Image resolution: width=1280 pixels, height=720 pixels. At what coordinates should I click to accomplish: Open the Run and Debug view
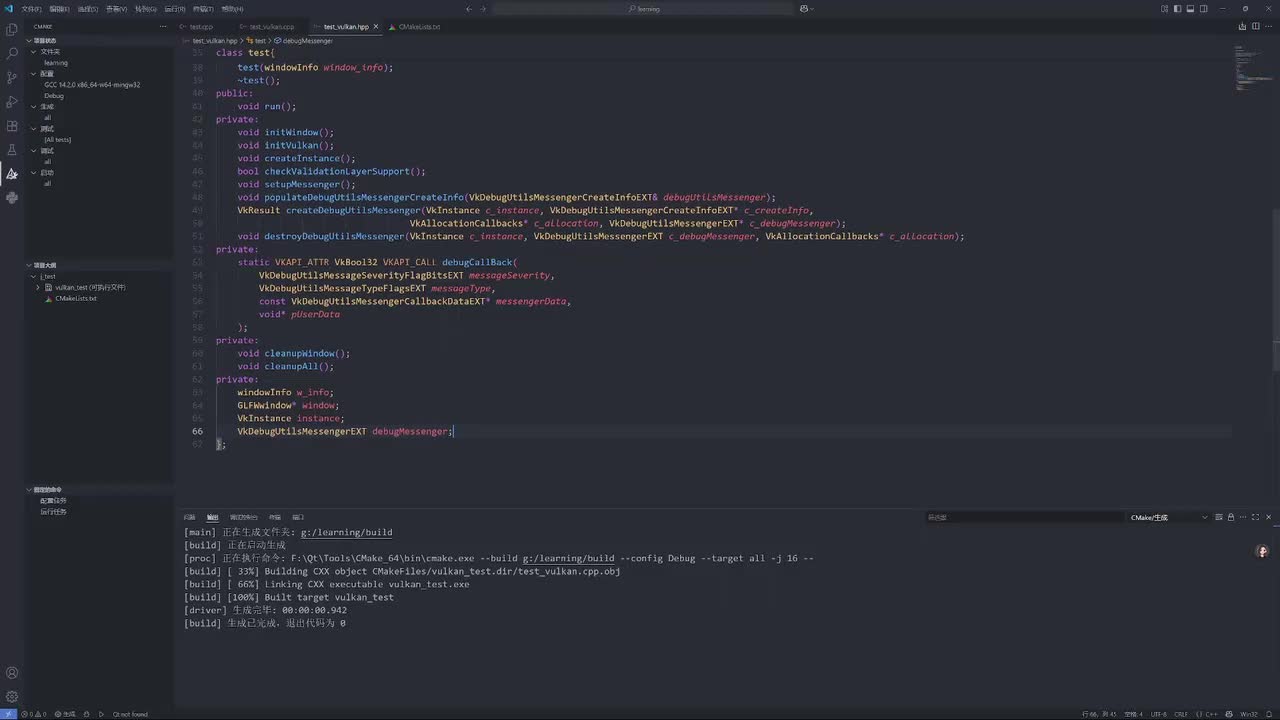coord(12,102)
